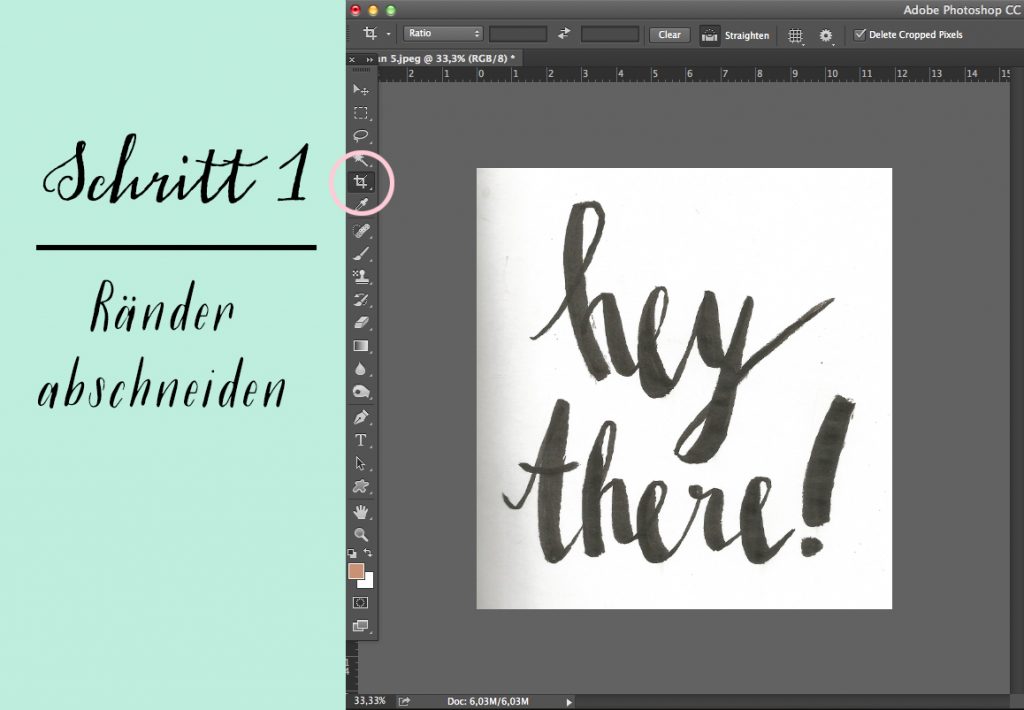Toggle Quick Mask mode
This screenshot has width=1024, height=710.
(x=360, y=603)
